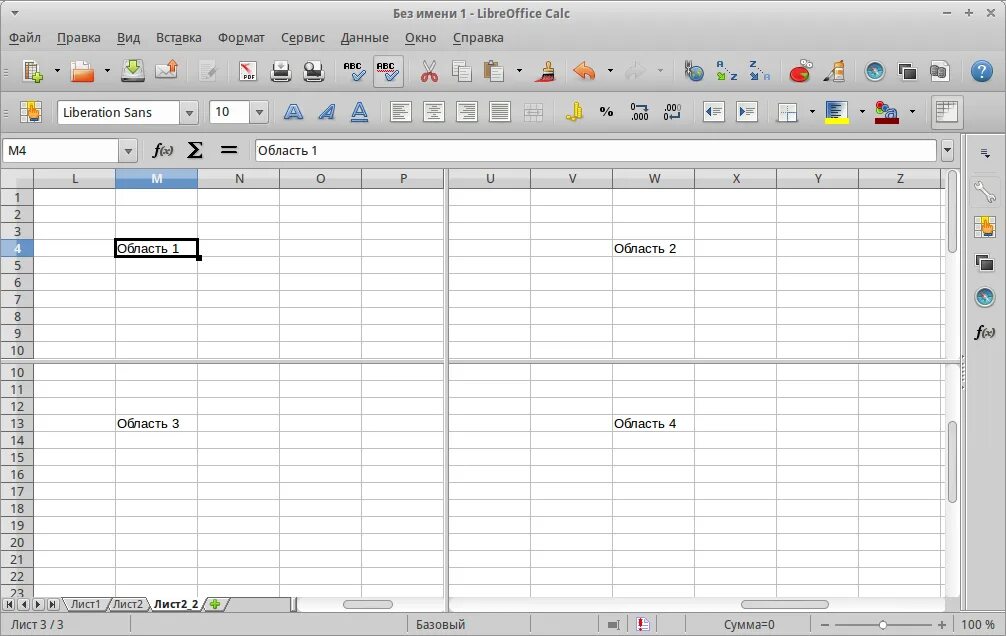Viewport: 1006px width, 636px height.
Task: Apply currency number format
Action: [x=574, y=112]
